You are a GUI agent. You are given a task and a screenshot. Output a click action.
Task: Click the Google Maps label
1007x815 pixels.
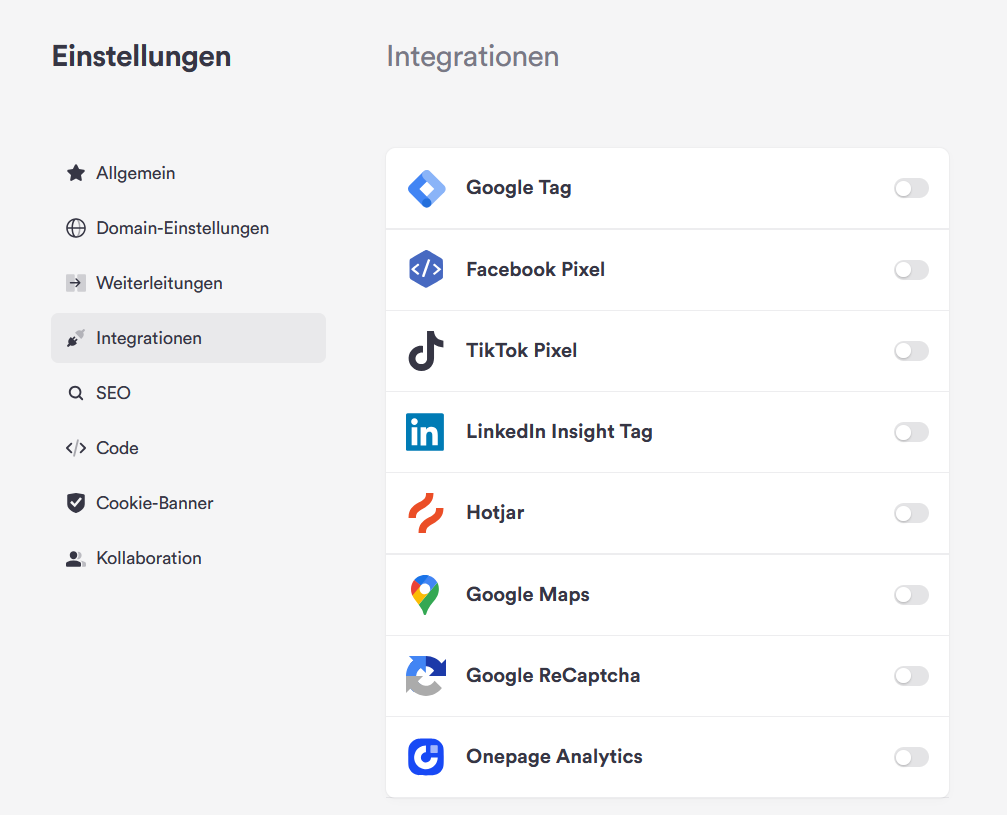(528, 595)
